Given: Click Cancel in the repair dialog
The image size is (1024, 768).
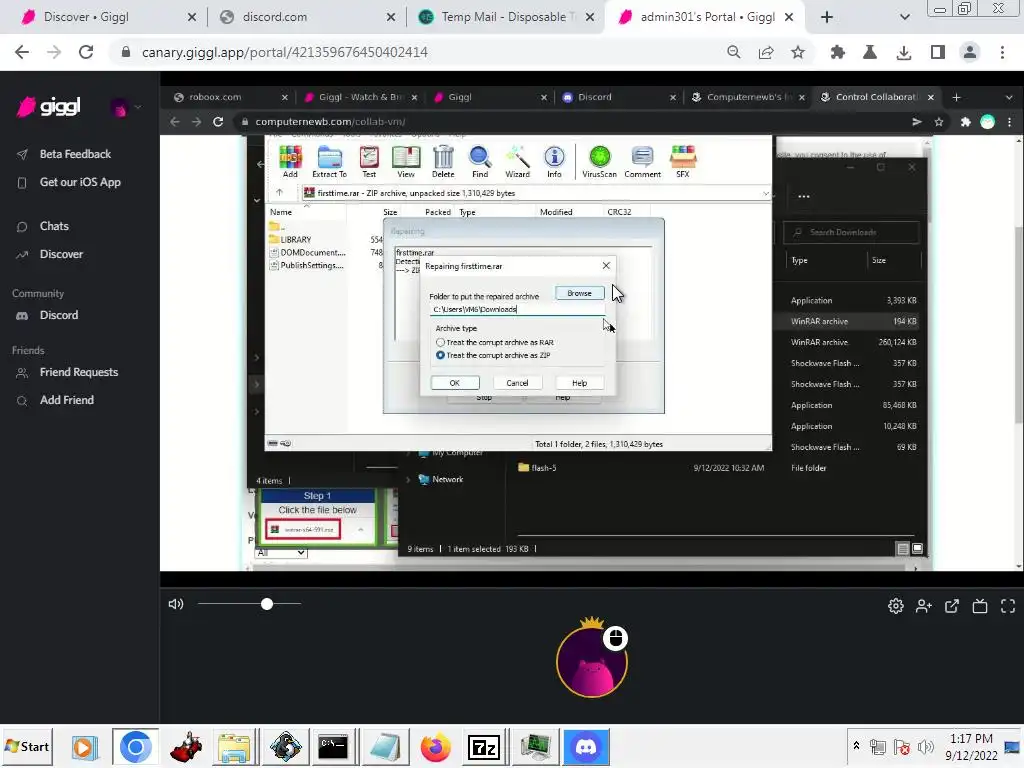Looking at the screenshot, I should point(517,383).
